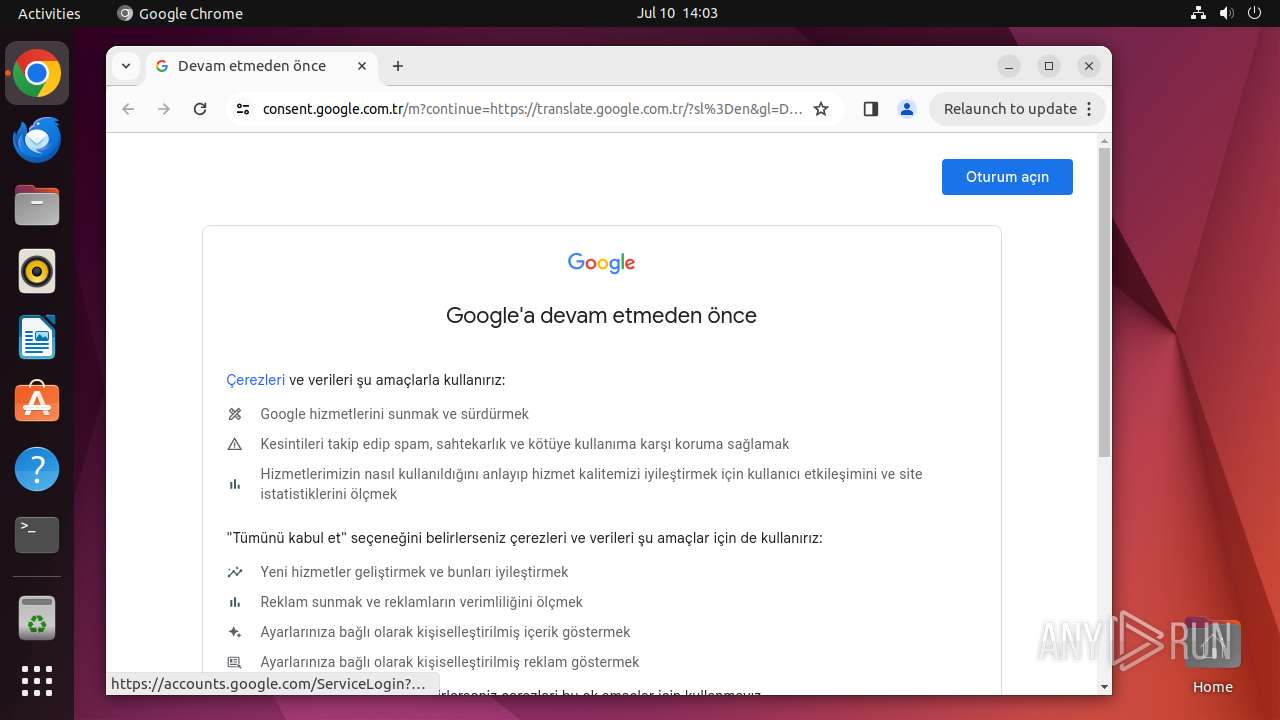Open the Chrome side panel
Viewport: 1280px width, 720px height.
(870, 109)
